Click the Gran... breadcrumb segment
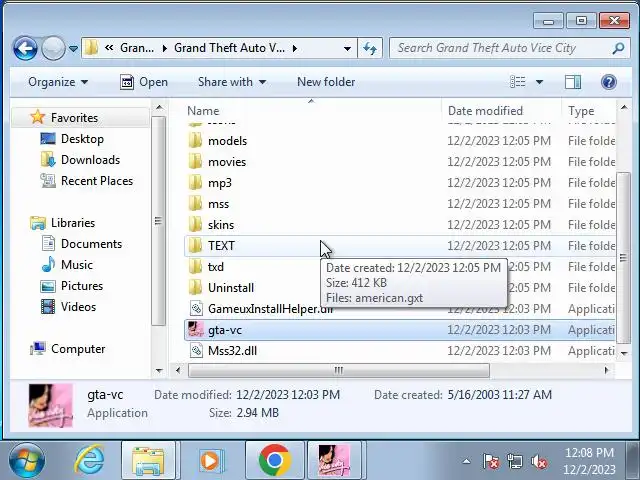The width and height of the screenshot is (640, 480). [137, 48]
